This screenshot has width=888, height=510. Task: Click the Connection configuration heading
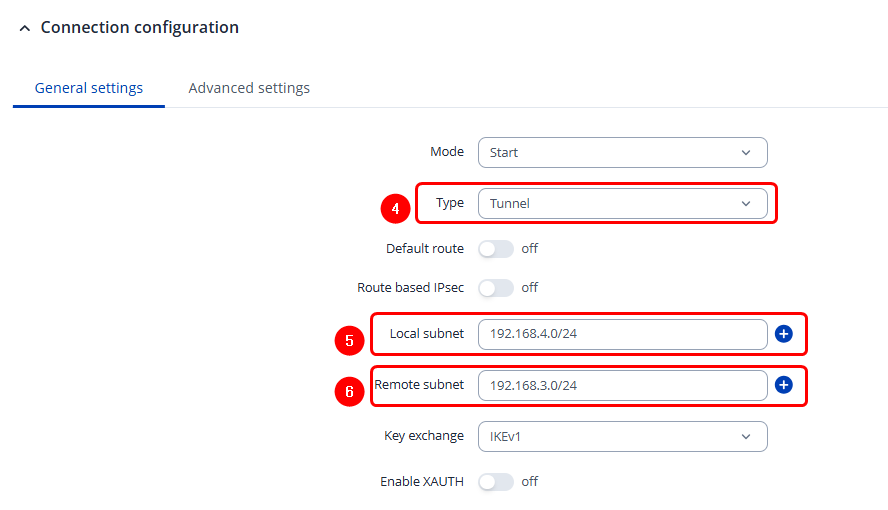(139, 28)
